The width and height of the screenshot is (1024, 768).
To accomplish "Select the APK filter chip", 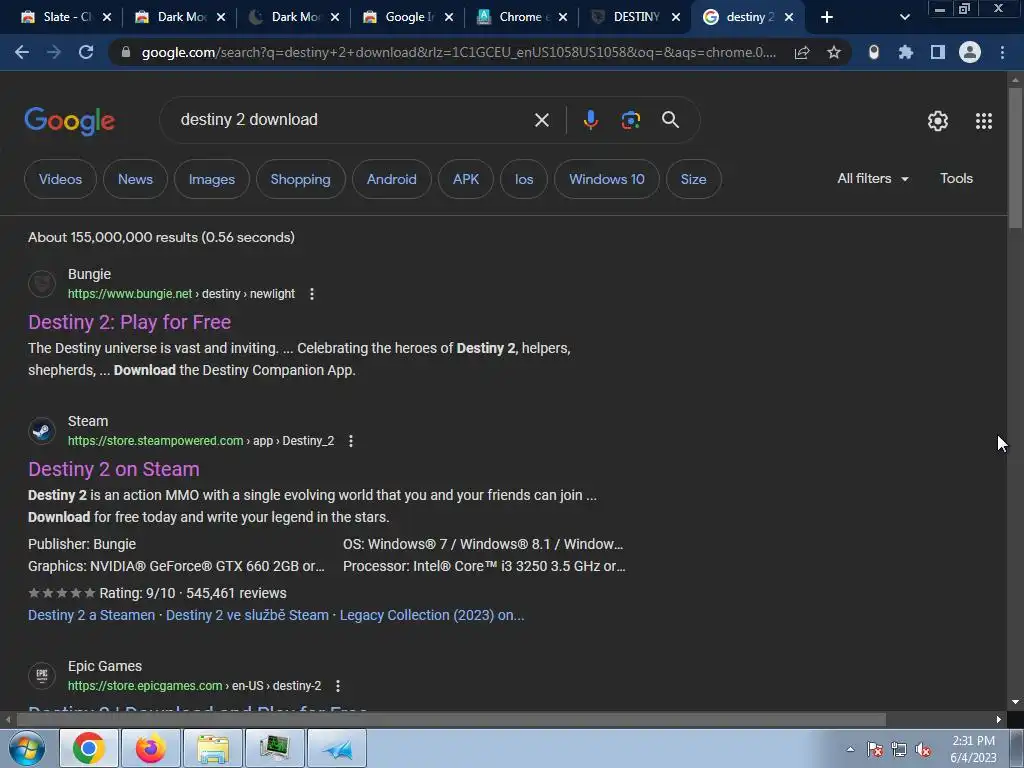I will [x=466, y=179].
